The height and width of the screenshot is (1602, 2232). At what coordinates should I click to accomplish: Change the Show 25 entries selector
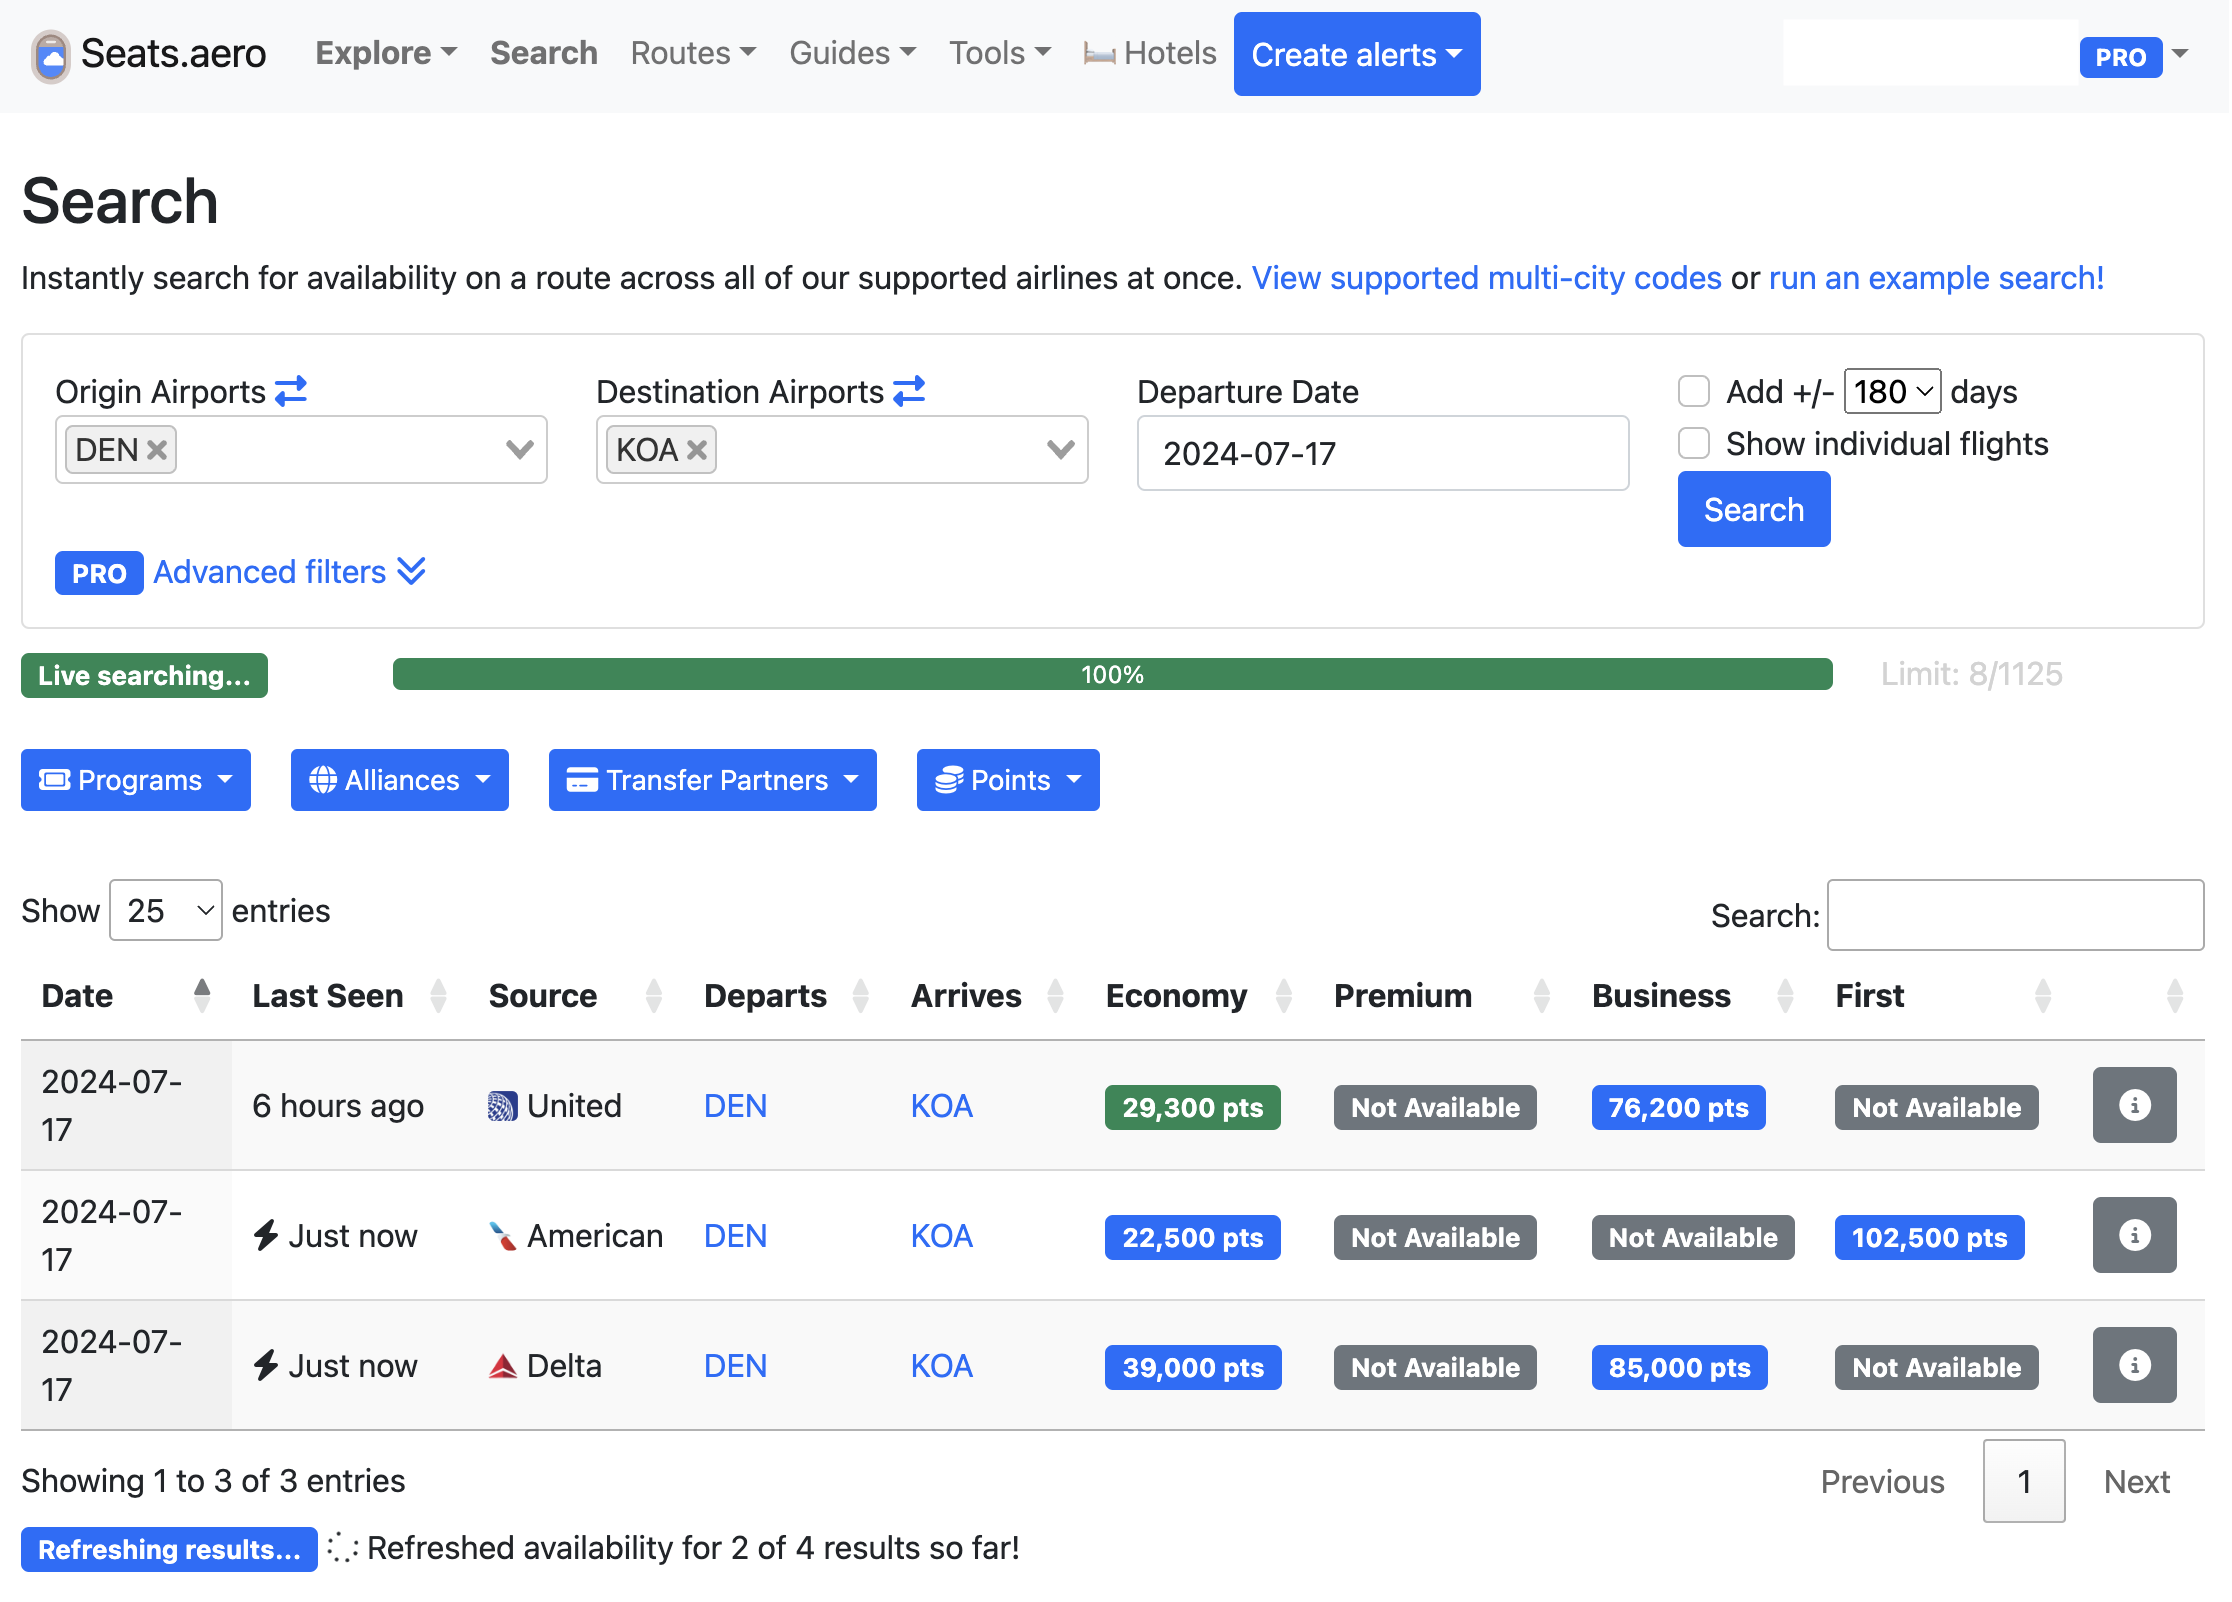pos(166,910)
